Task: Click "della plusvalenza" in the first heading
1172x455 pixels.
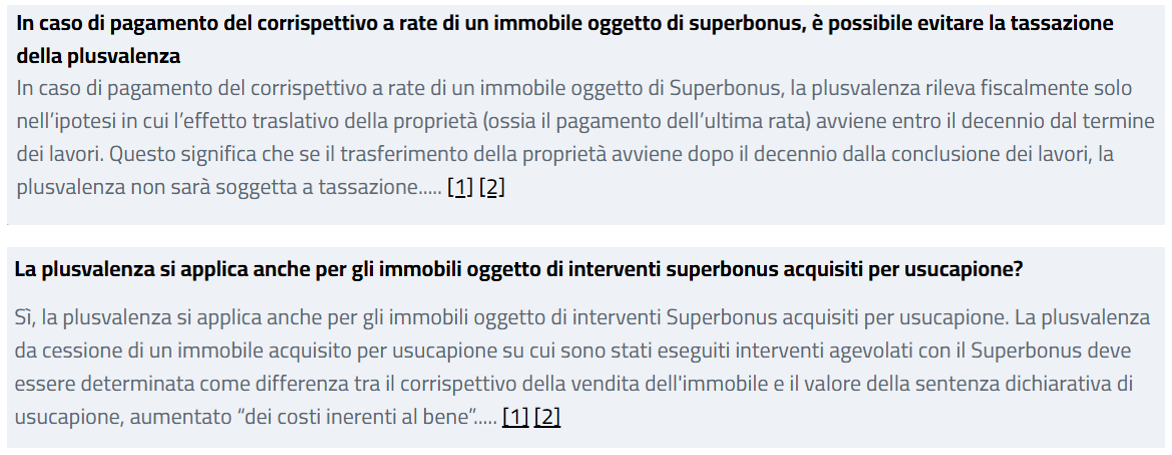Action: tap(99, 55)
